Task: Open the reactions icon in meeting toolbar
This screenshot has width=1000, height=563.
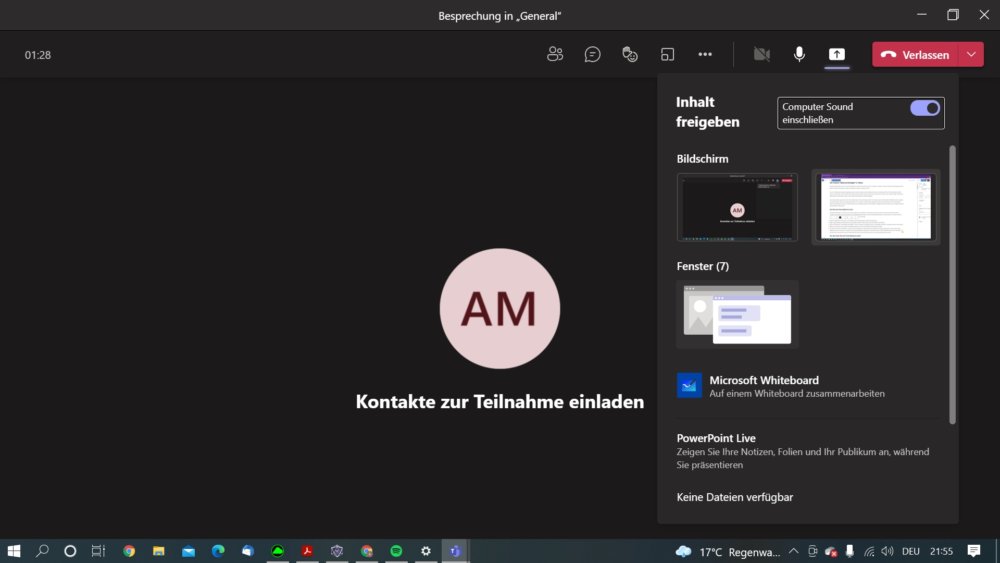Action: [x=630, y=54]
